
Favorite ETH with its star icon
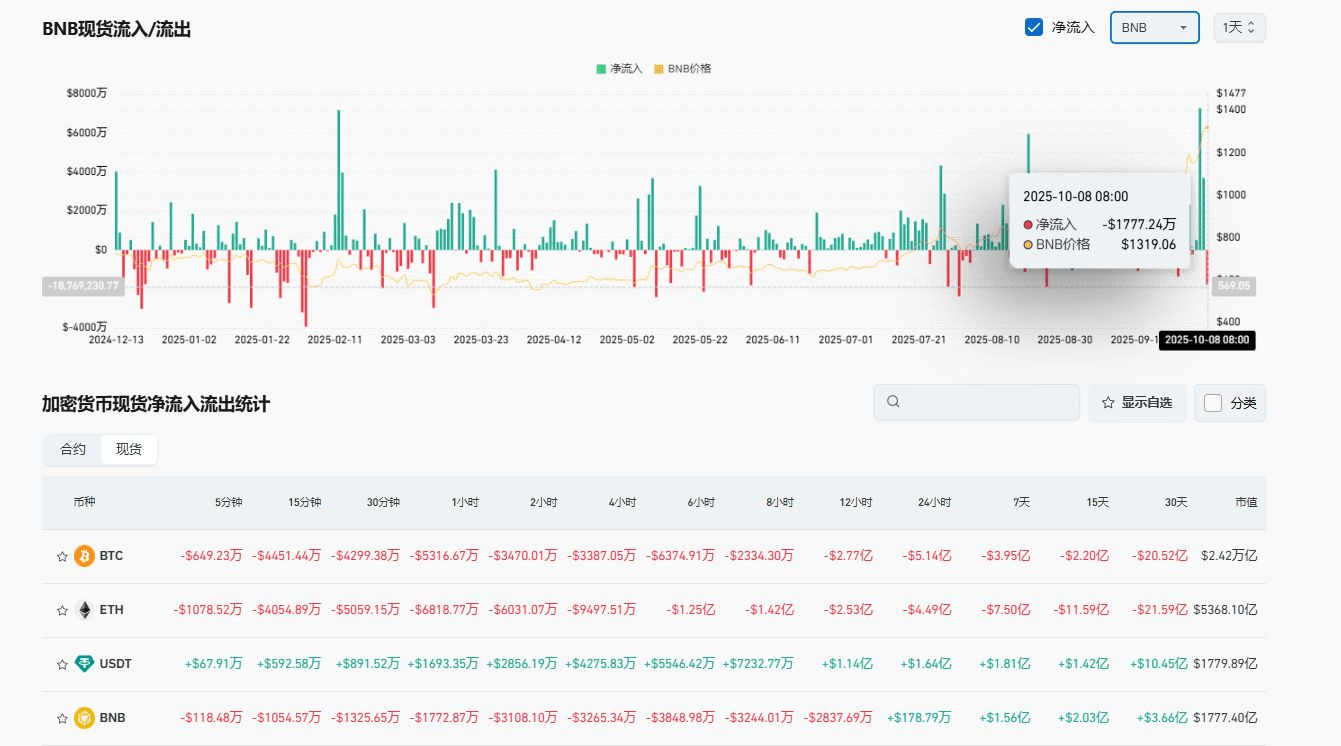pyautogui.click(x=62, y=610)
